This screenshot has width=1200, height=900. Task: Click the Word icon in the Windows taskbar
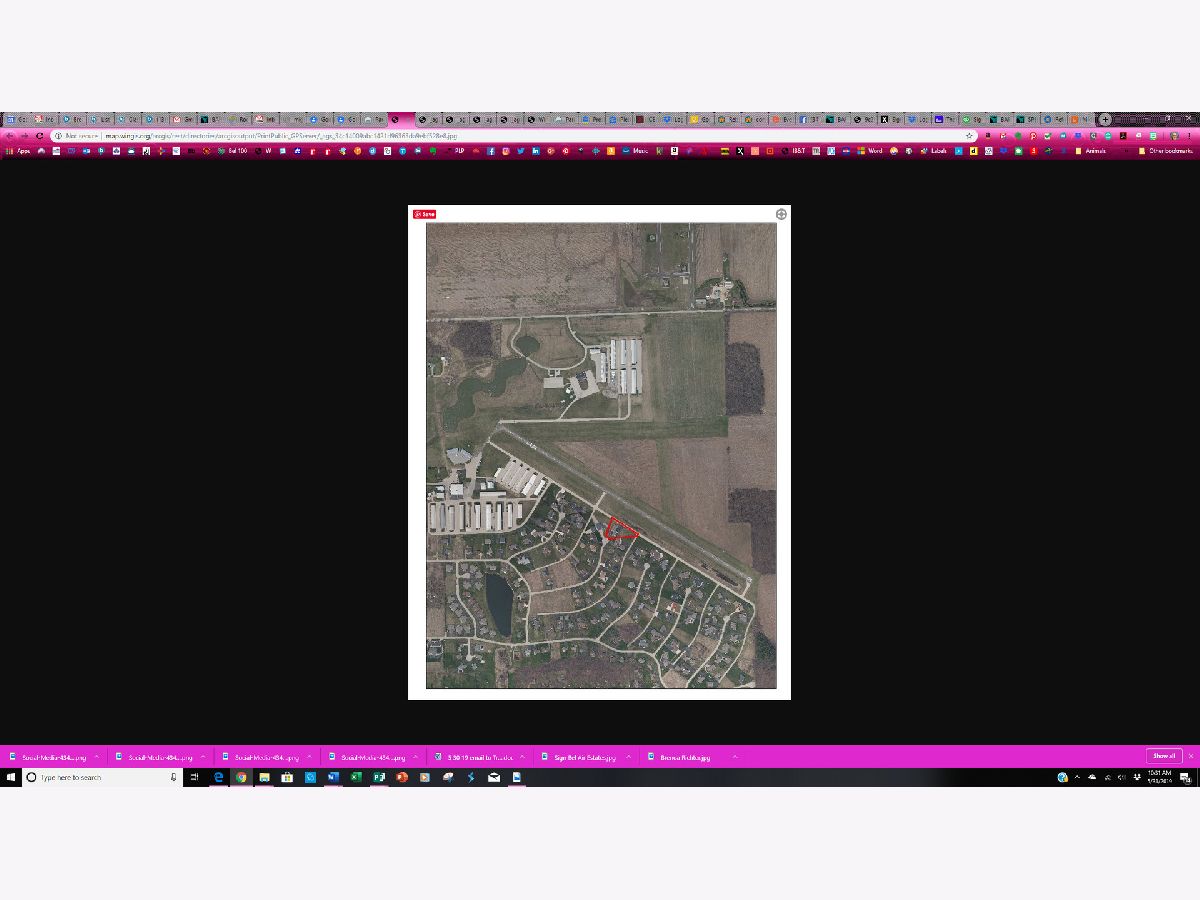click(x=333, y=777)
